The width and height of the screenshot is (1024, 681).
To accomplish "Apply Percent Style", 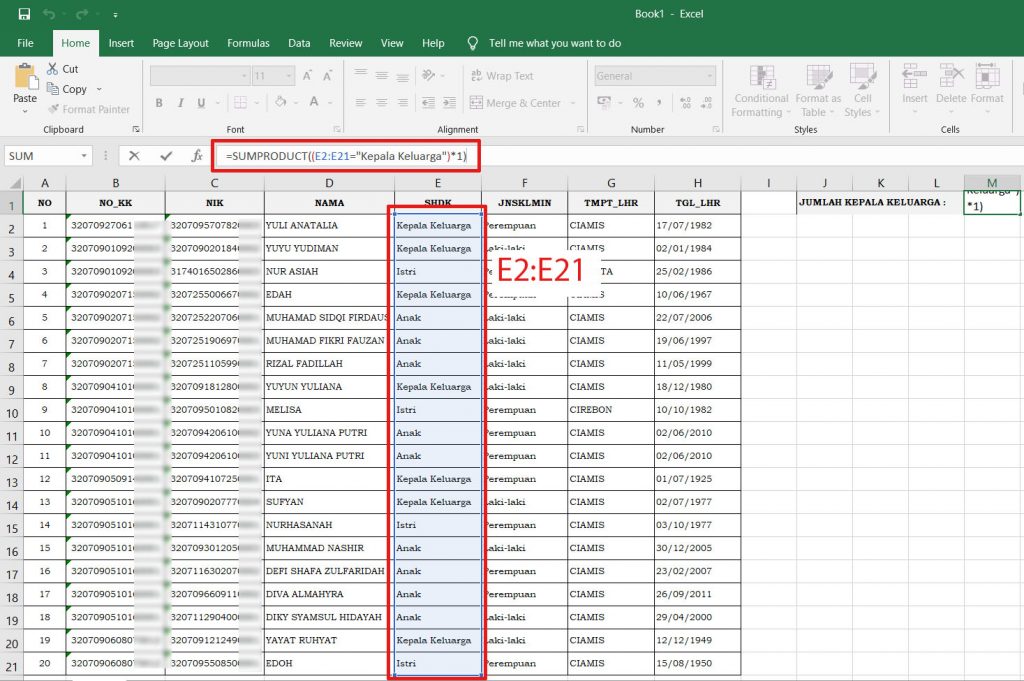I will (638, 103).
